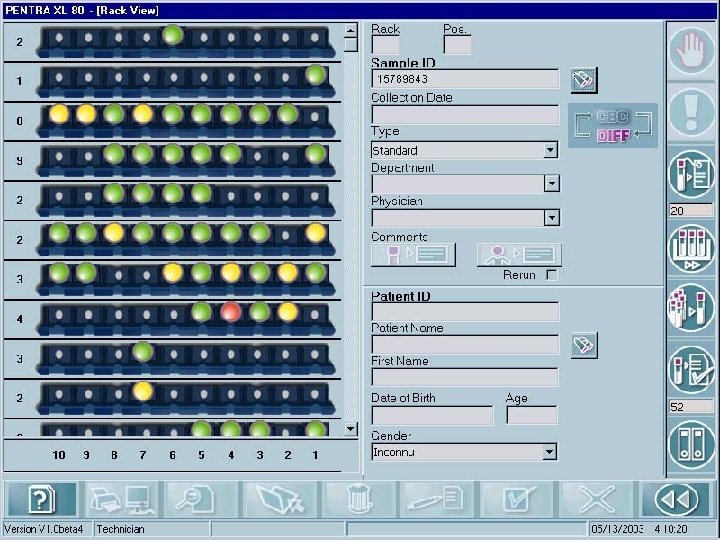Select the green sample in the upper rack 3 row, position 1

[x=316, y=272]
